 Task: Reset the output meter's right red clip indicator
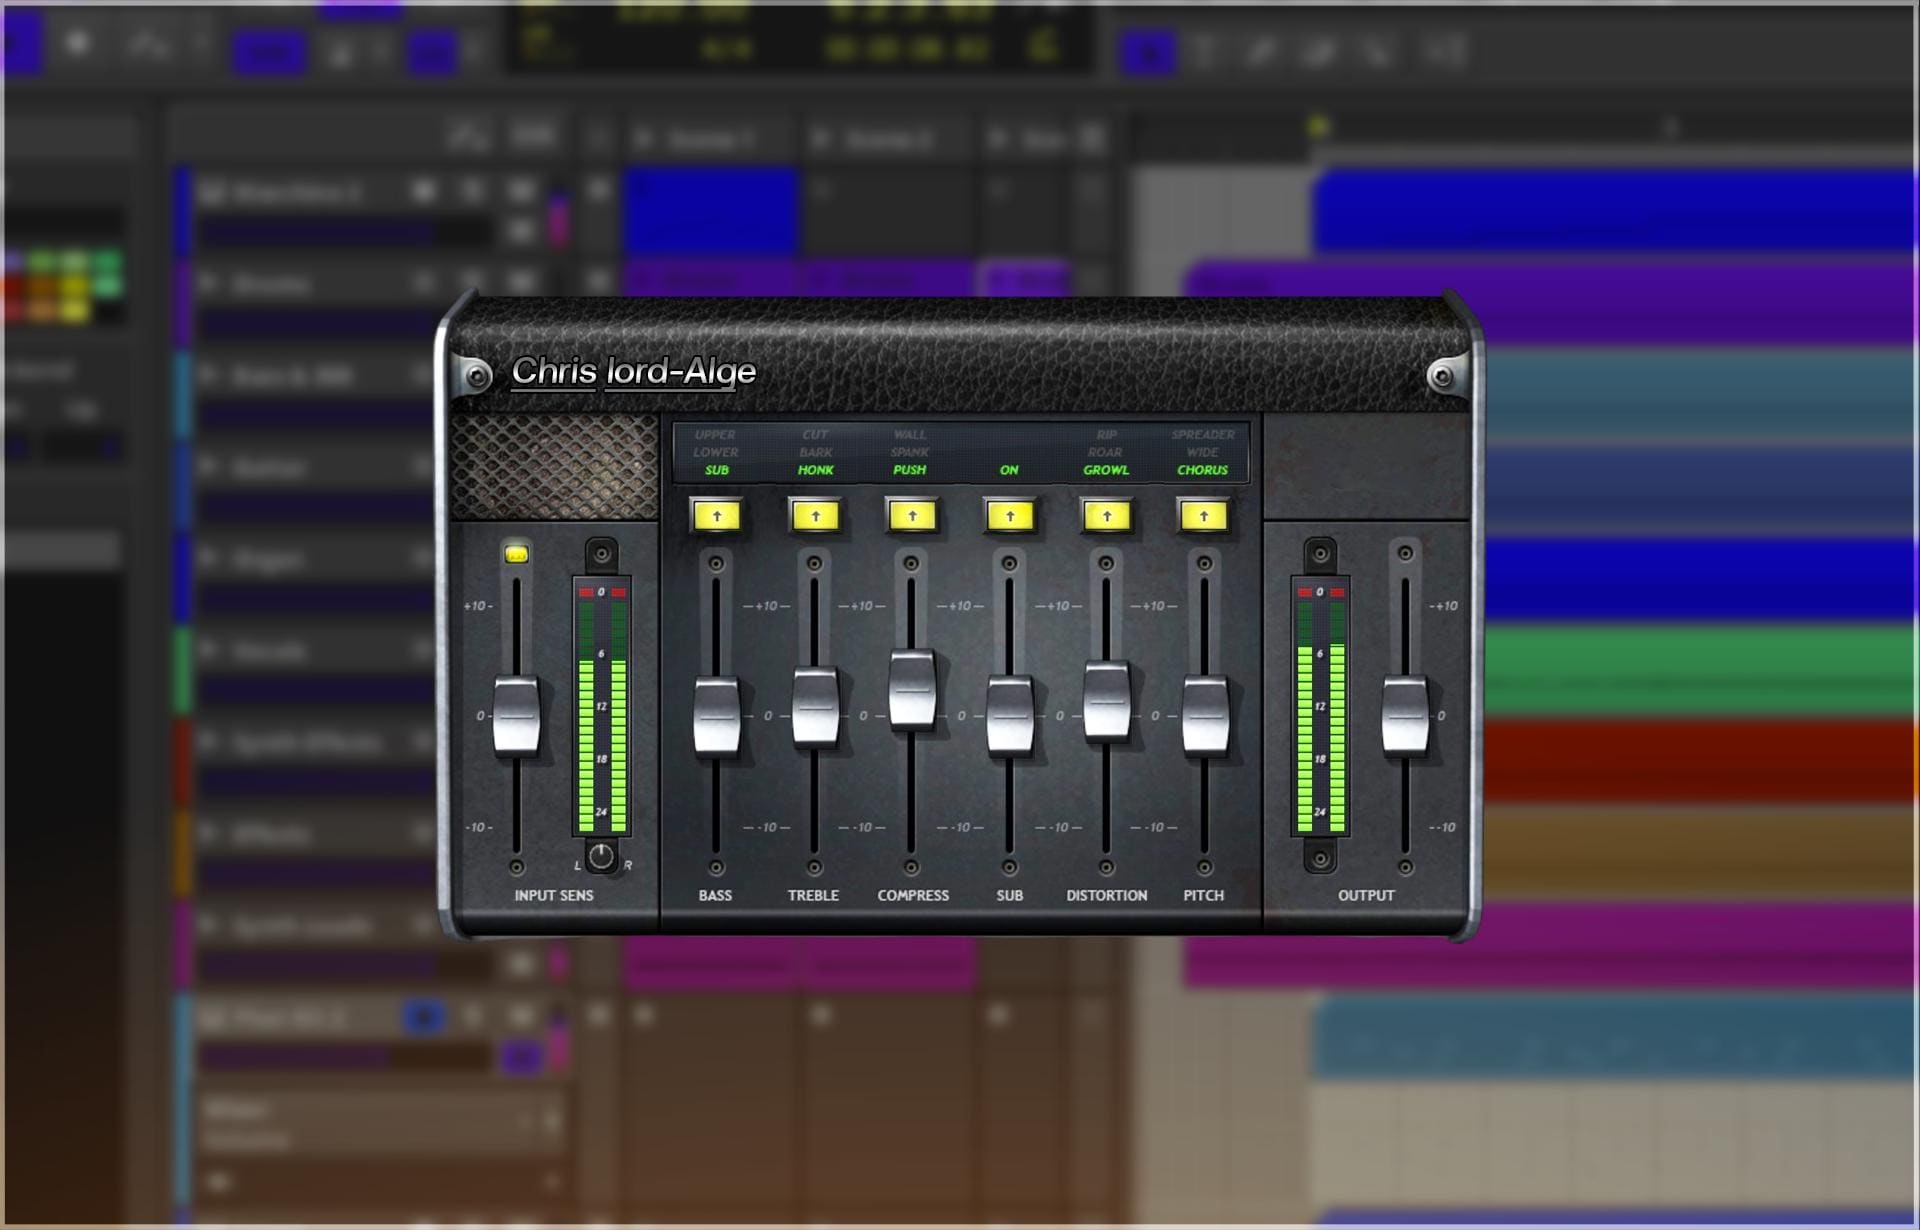coord(1338,593)
